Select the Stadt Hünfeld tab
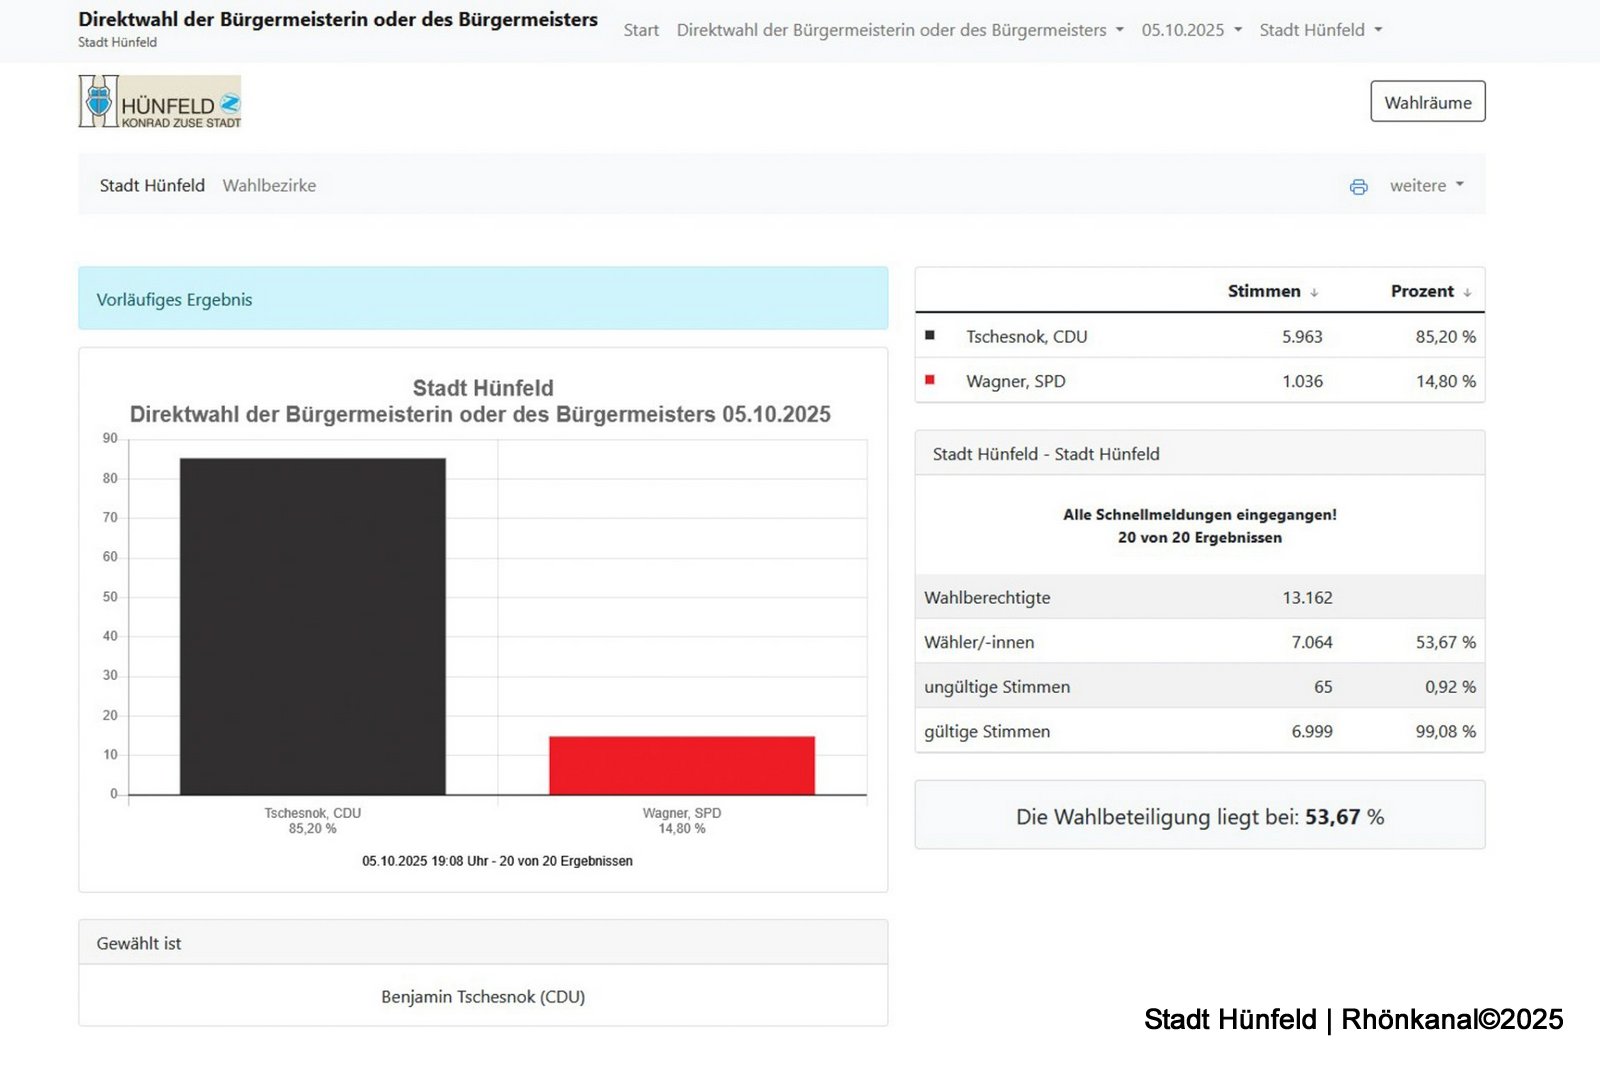This screenshot has height=1069, width=1600. pyautogui.click(x=152, y=186)
